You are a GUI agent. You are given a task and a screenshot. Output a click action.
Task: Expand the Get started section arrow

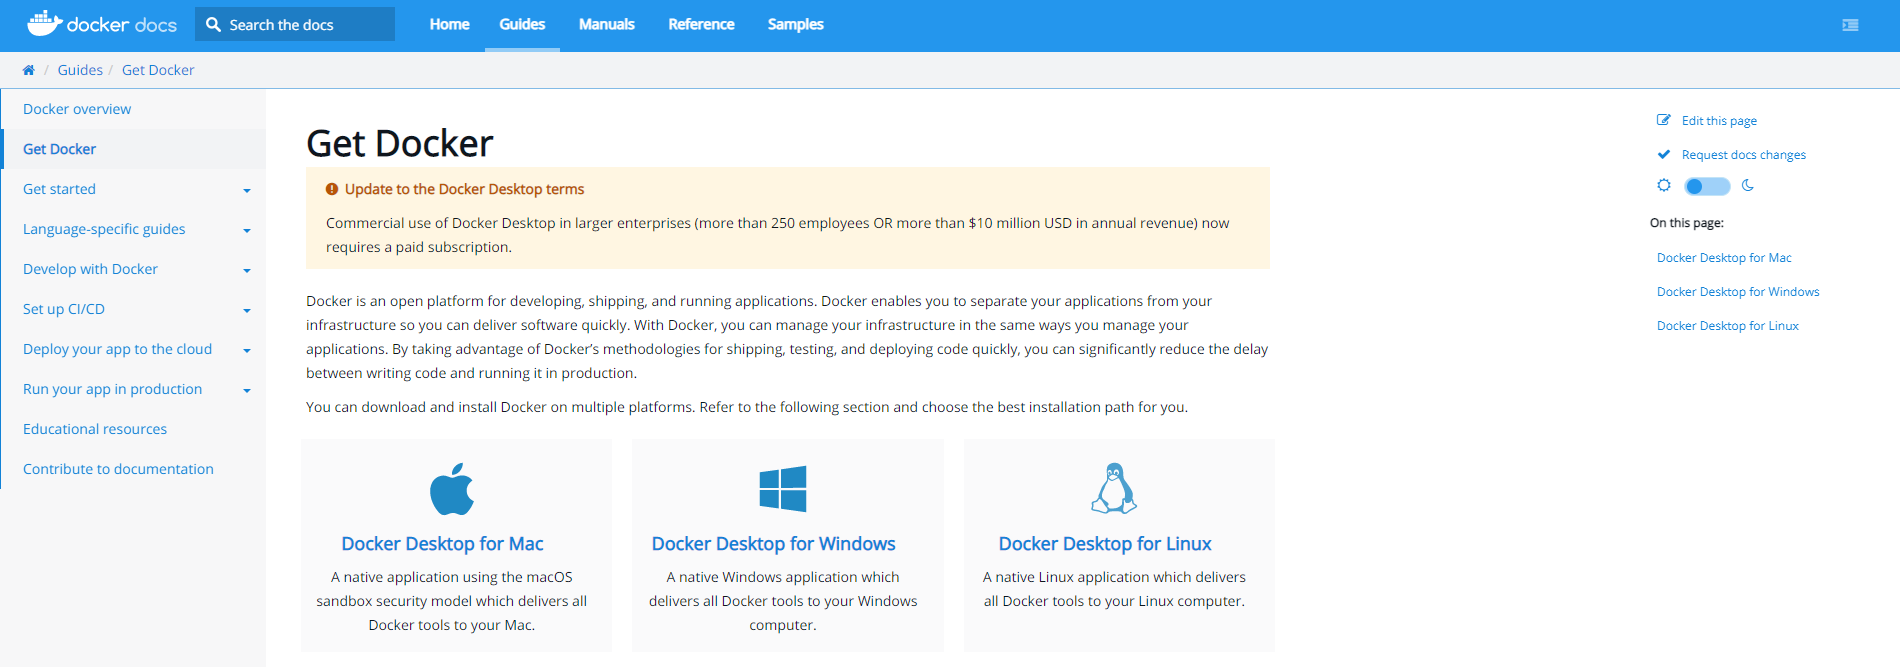click(x=247, y=190)
